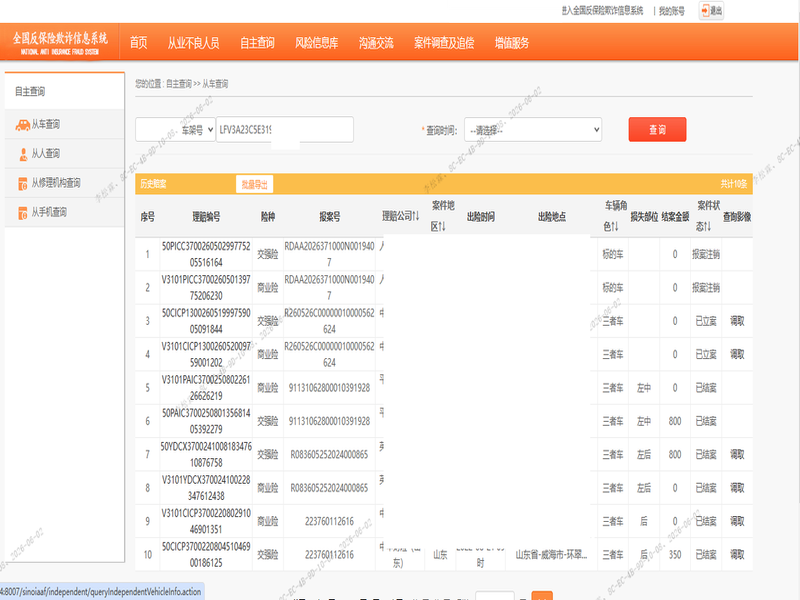The height and width of the screenshot is (600, 800).
Task: Click the 退出 logout icon button
Action: pos(711,11)
